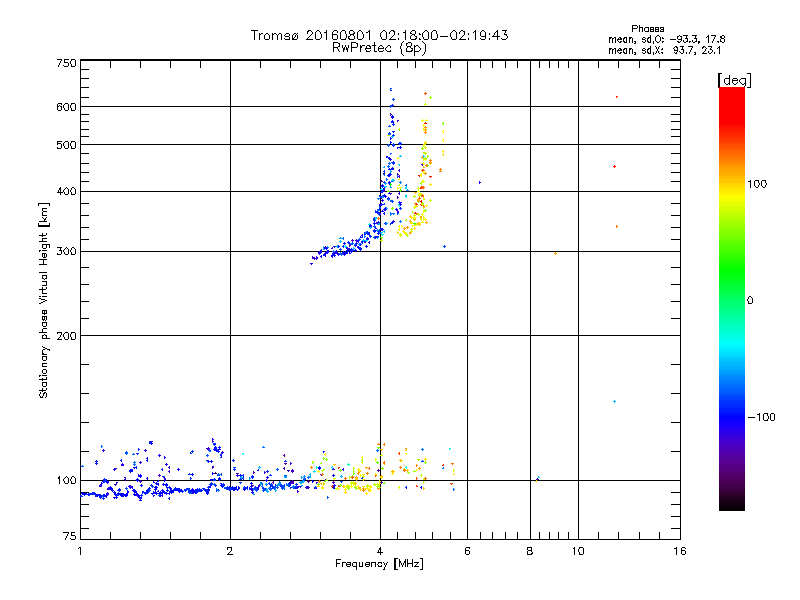Click the x-axis tick label "10"
The image size is (800, 600).
pos(578,551)
